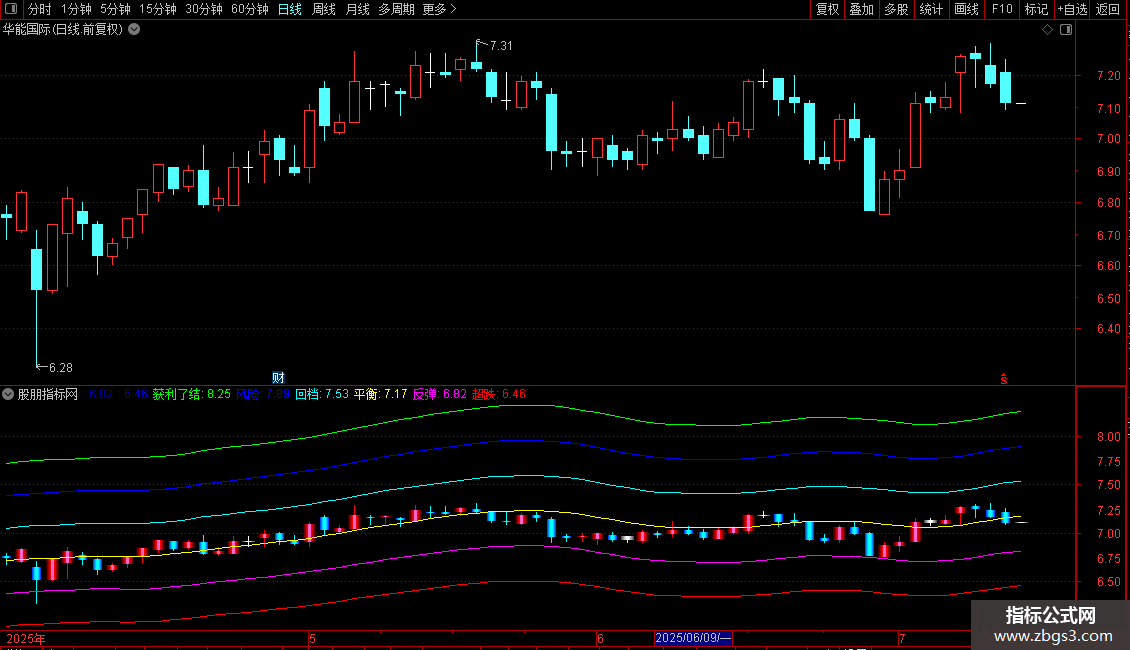Open the 多股 multi-stock view
The image size is (1130, 650).
896,9
